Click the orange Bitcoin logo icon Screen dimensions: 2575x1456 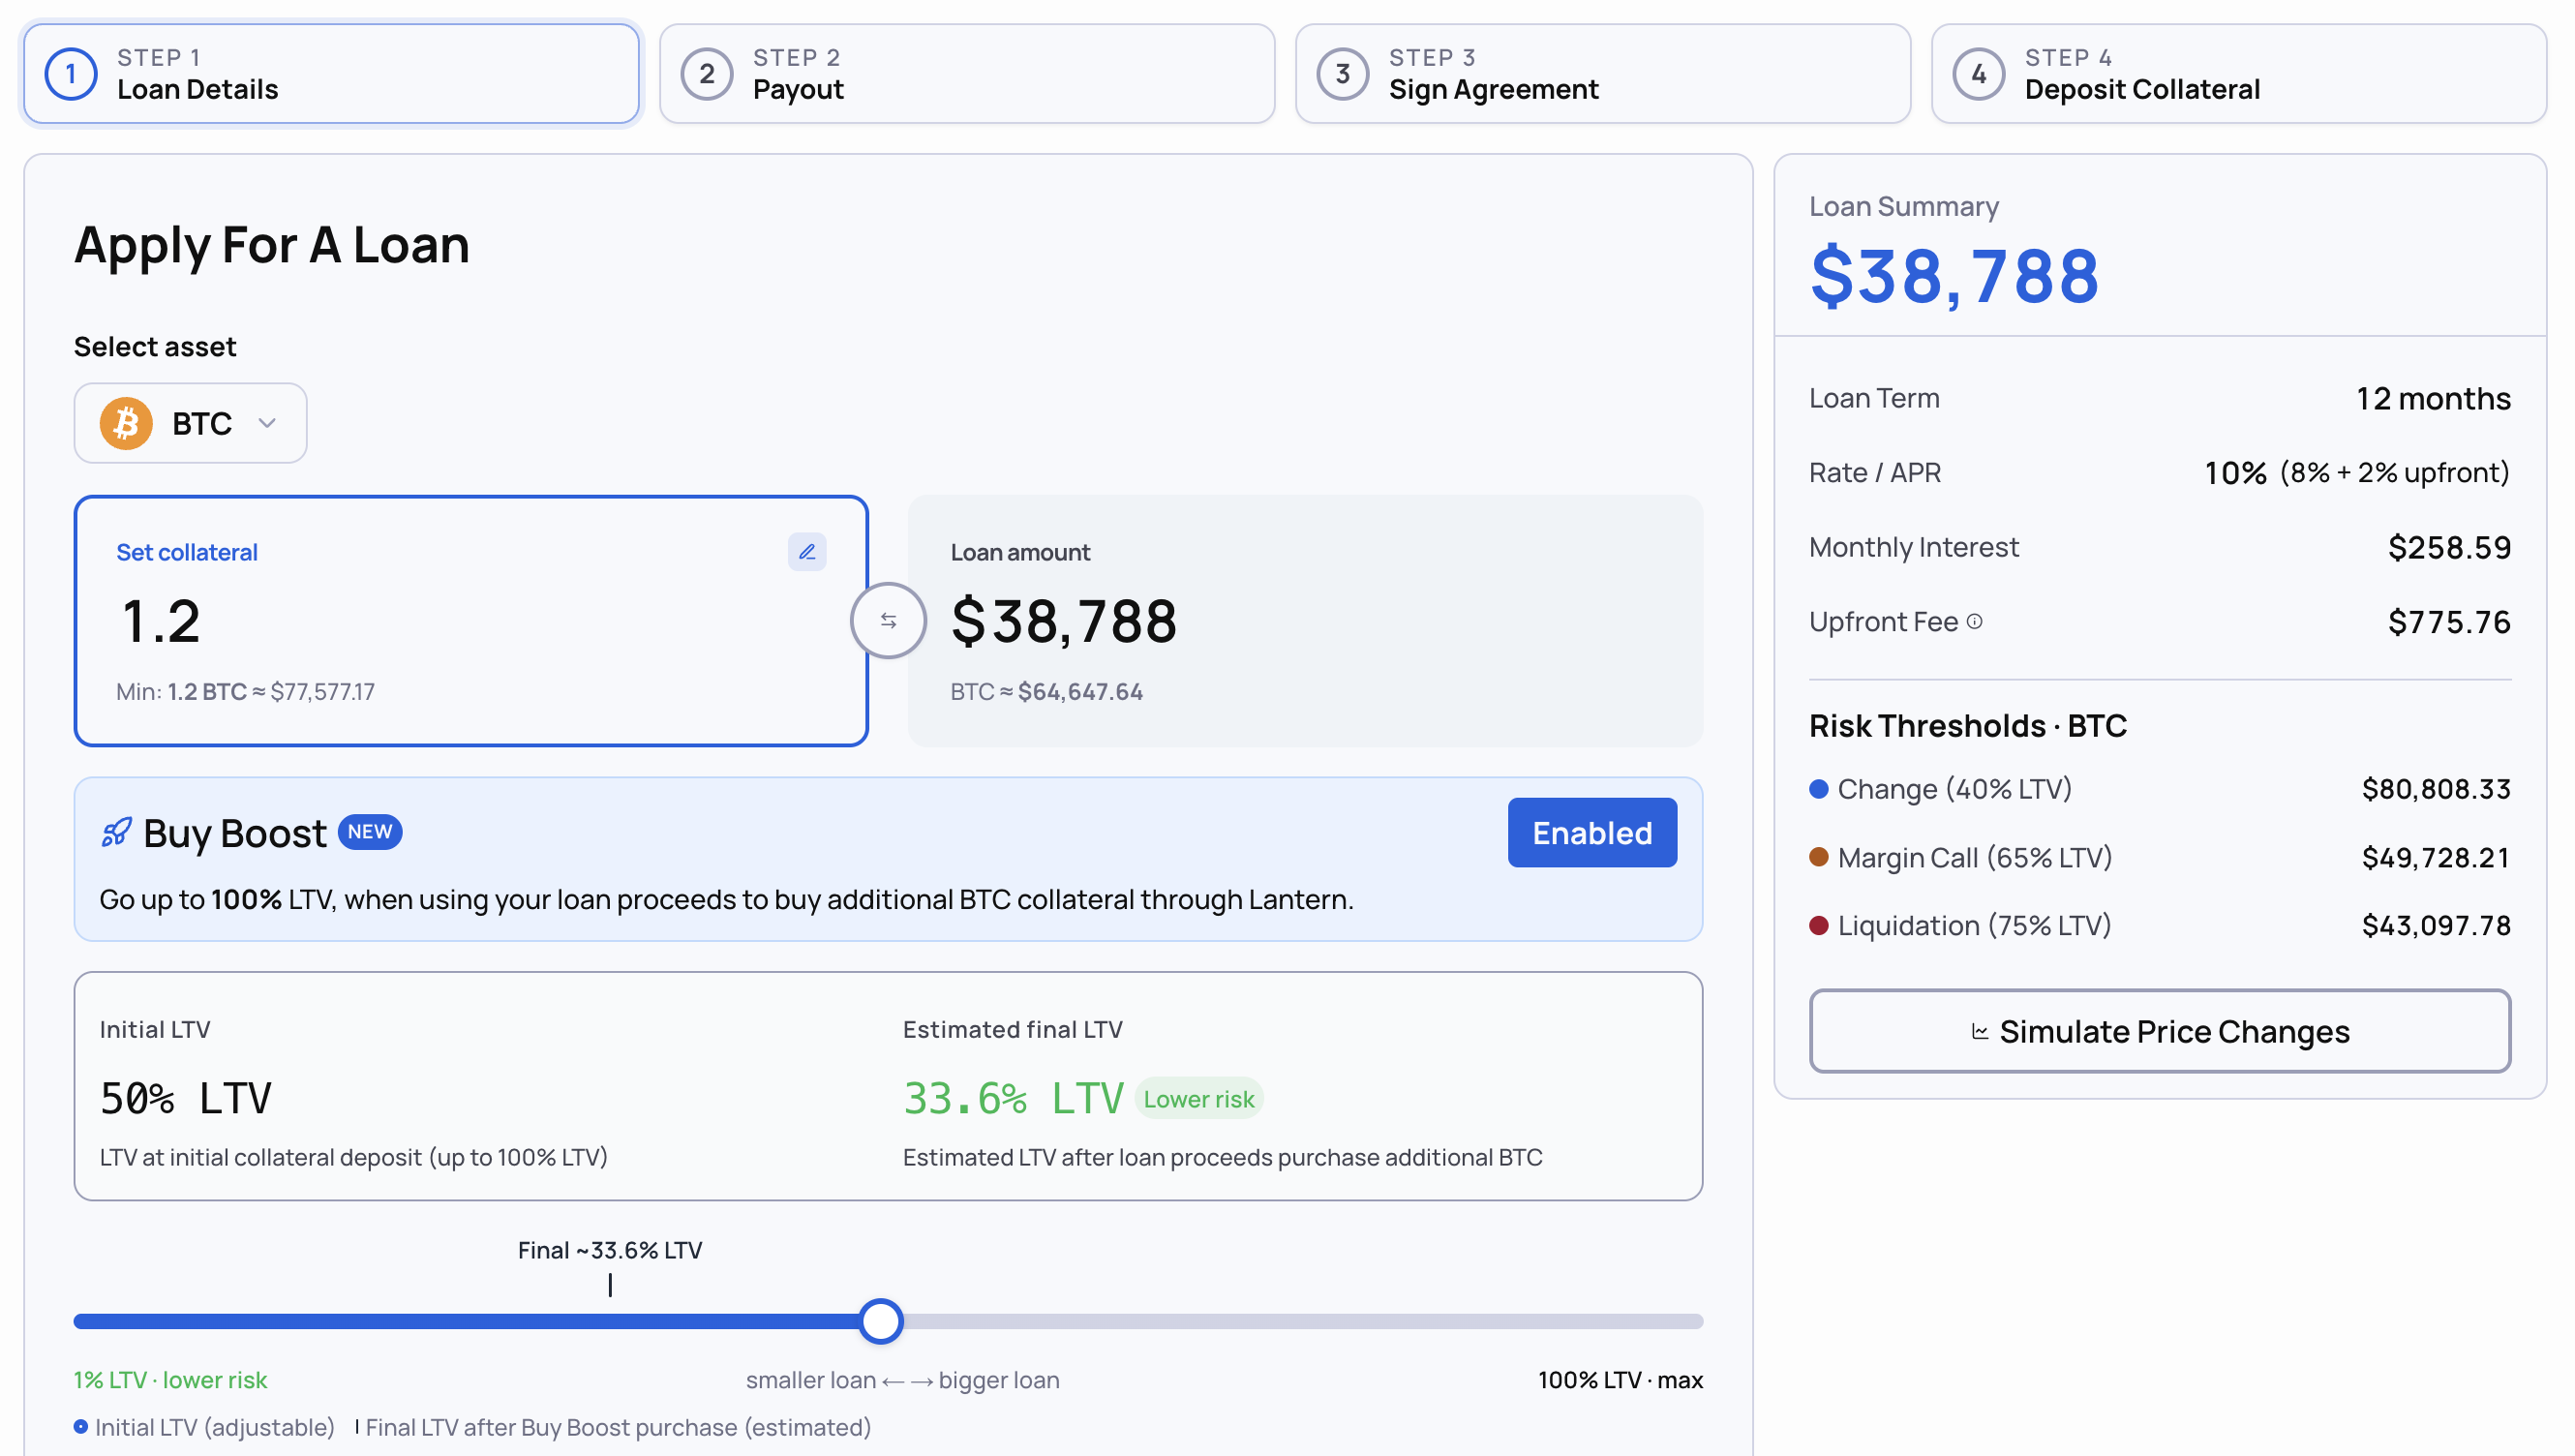point(126,423)
